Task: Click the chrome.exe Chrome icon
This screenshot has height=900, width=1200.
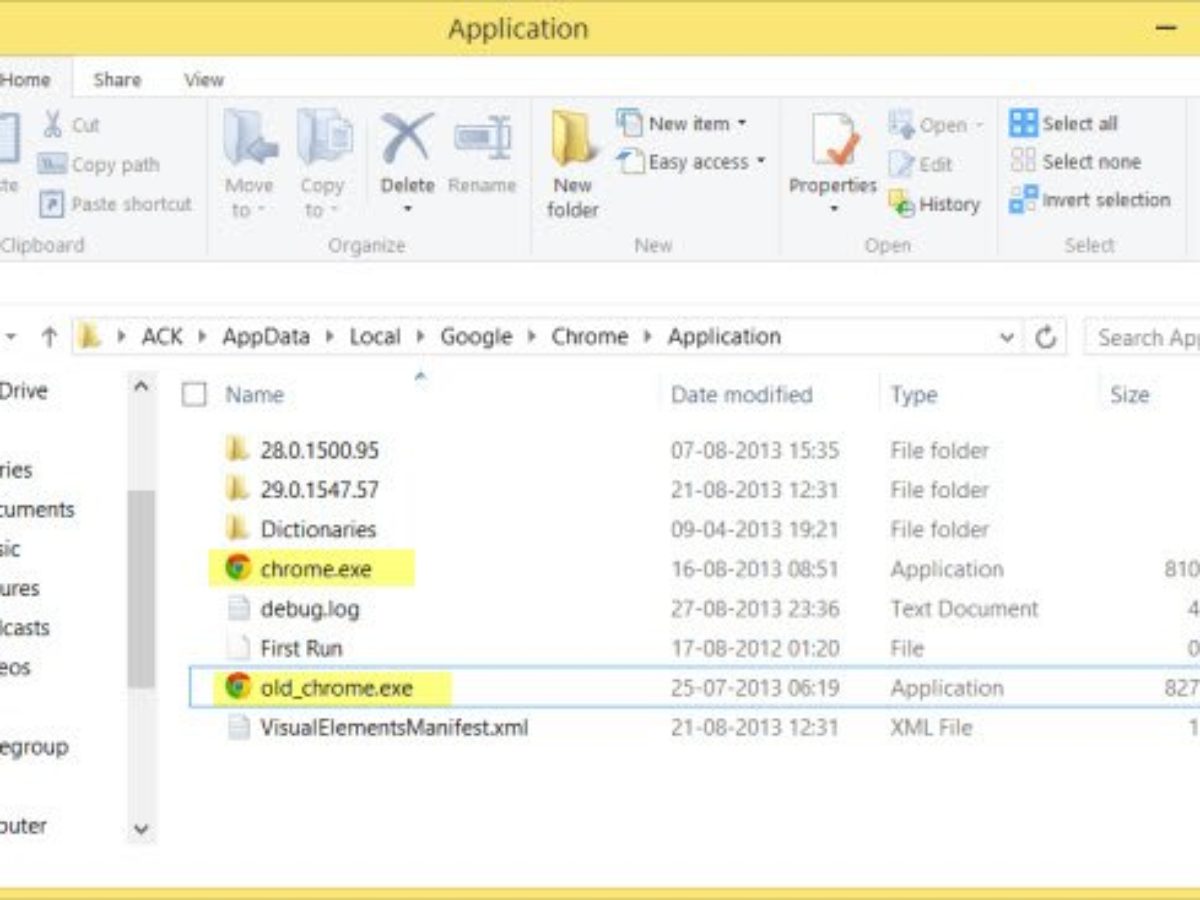Action: pos(237,568)
